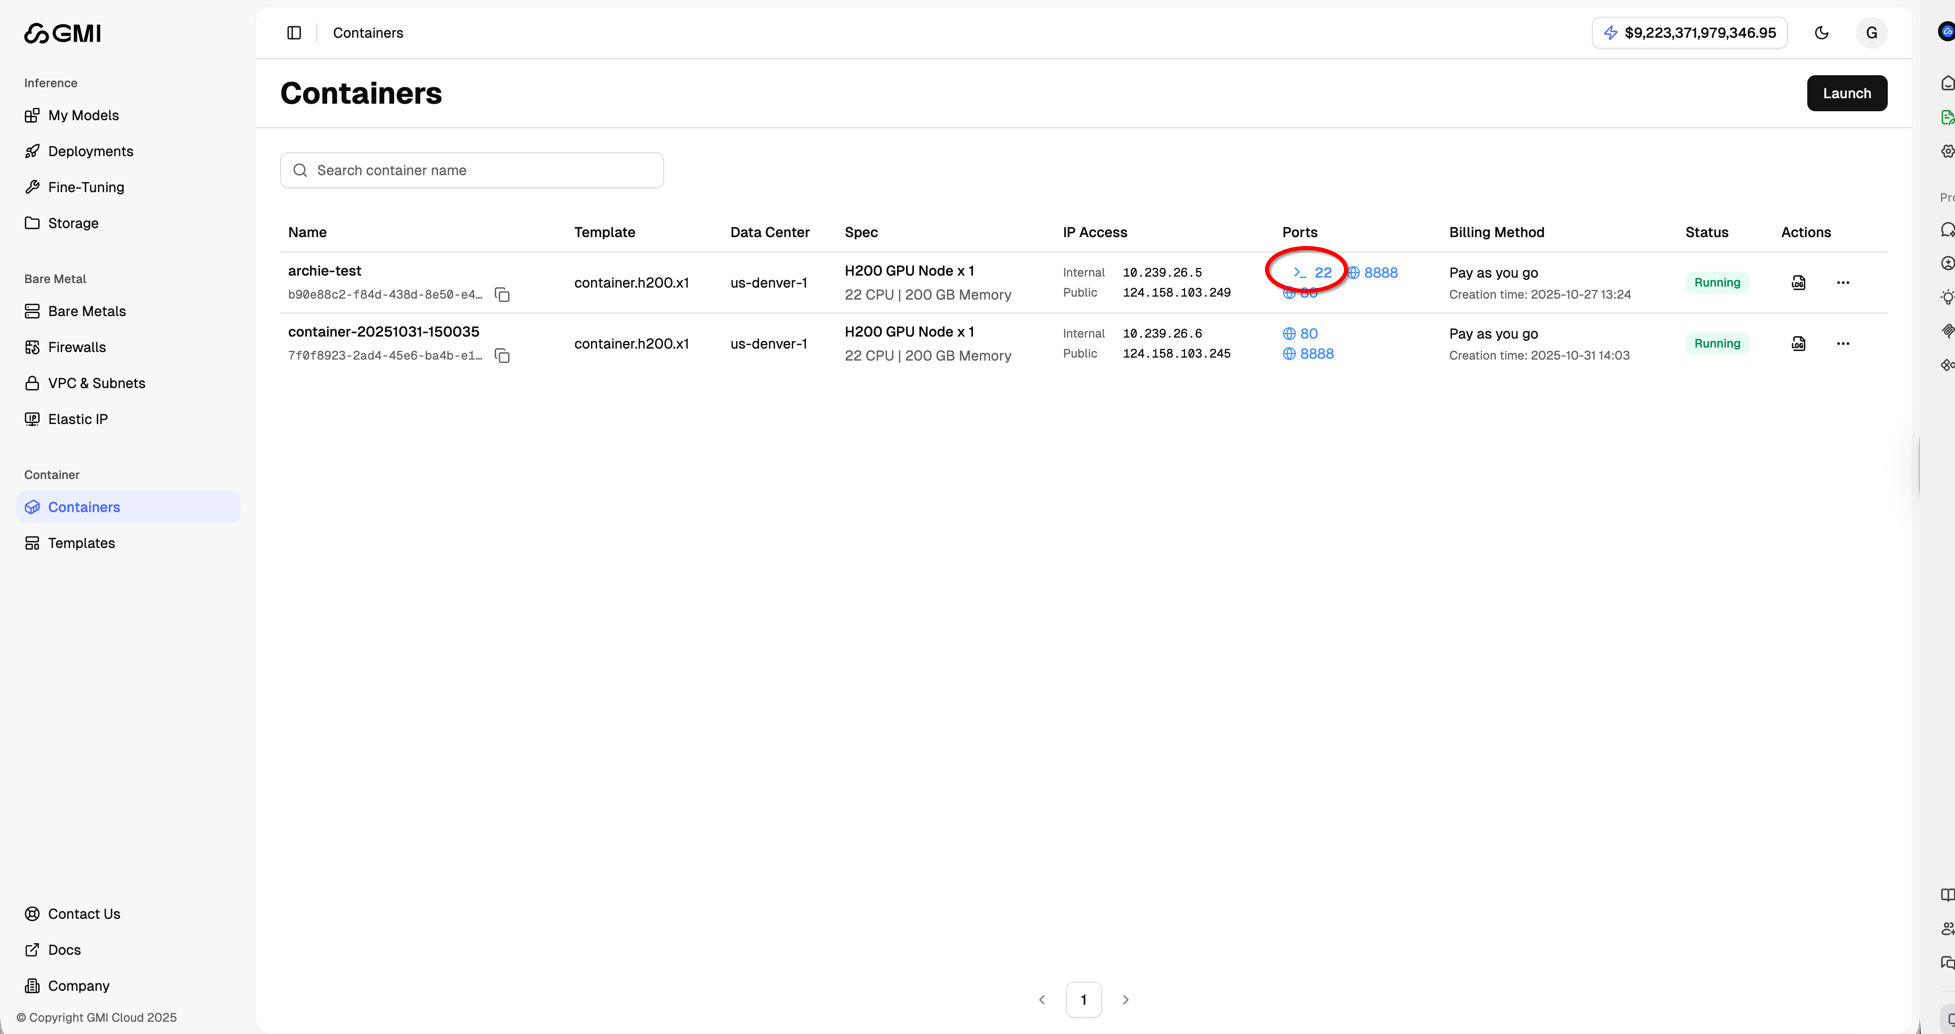Viewport: 1955px width, 1034px height.
Task: Select page 1 in pagination
Action: pos(1084,1000)
